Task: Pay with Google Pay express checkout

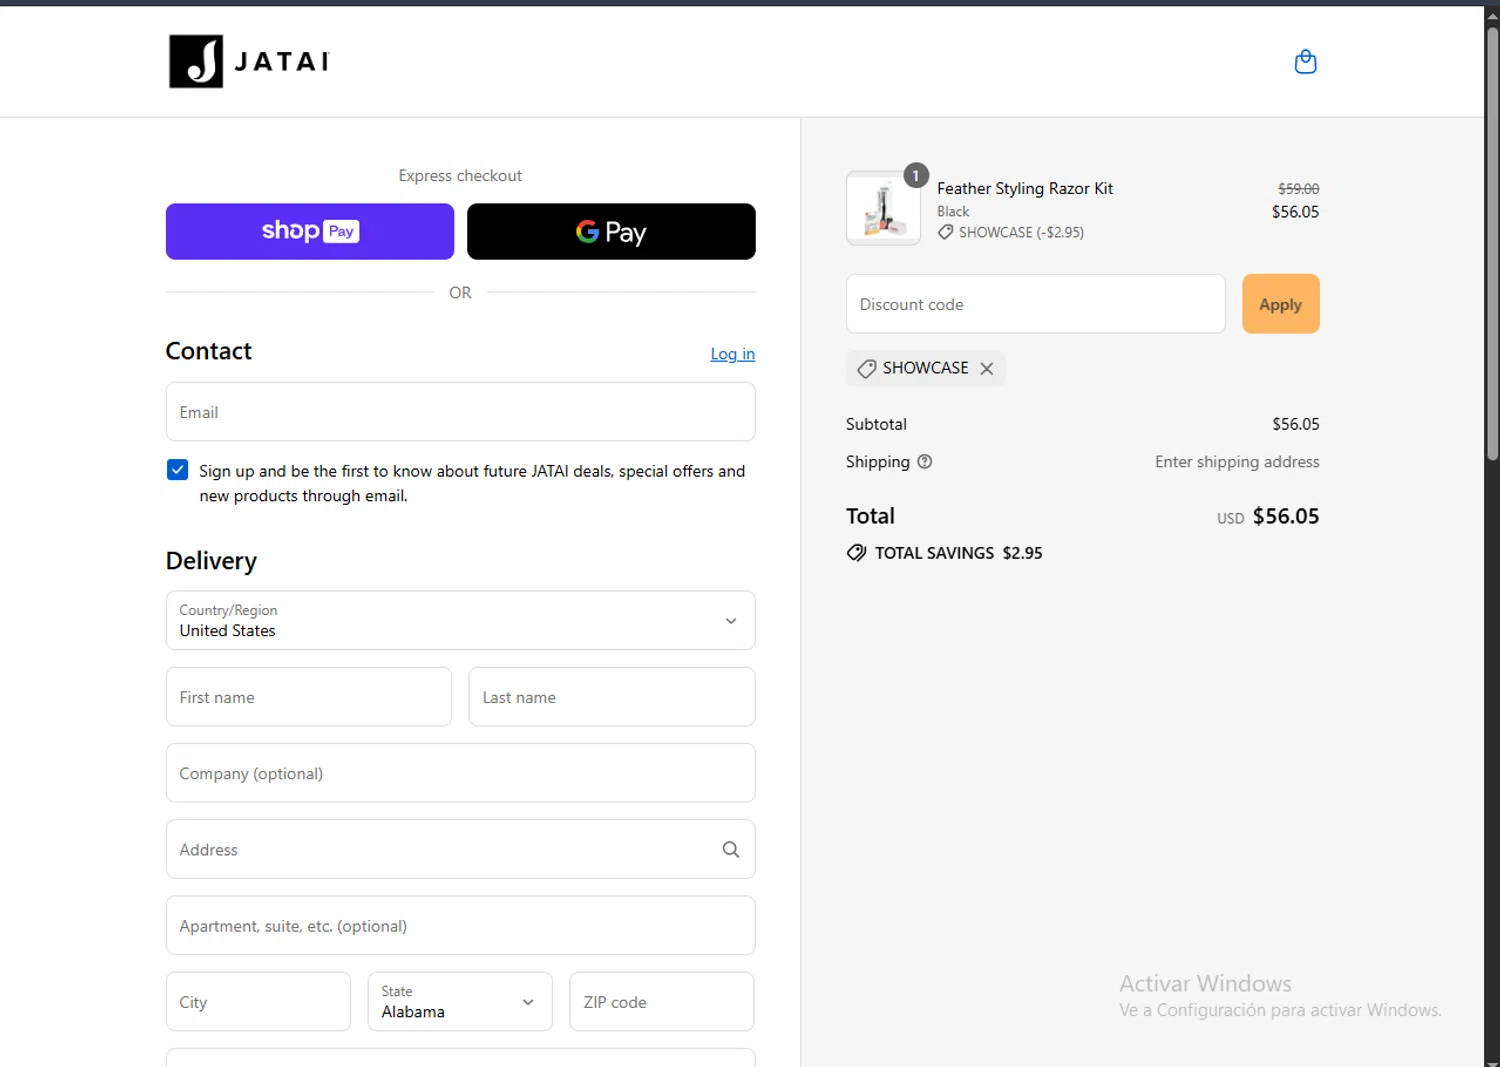Action: coord(611,231)
